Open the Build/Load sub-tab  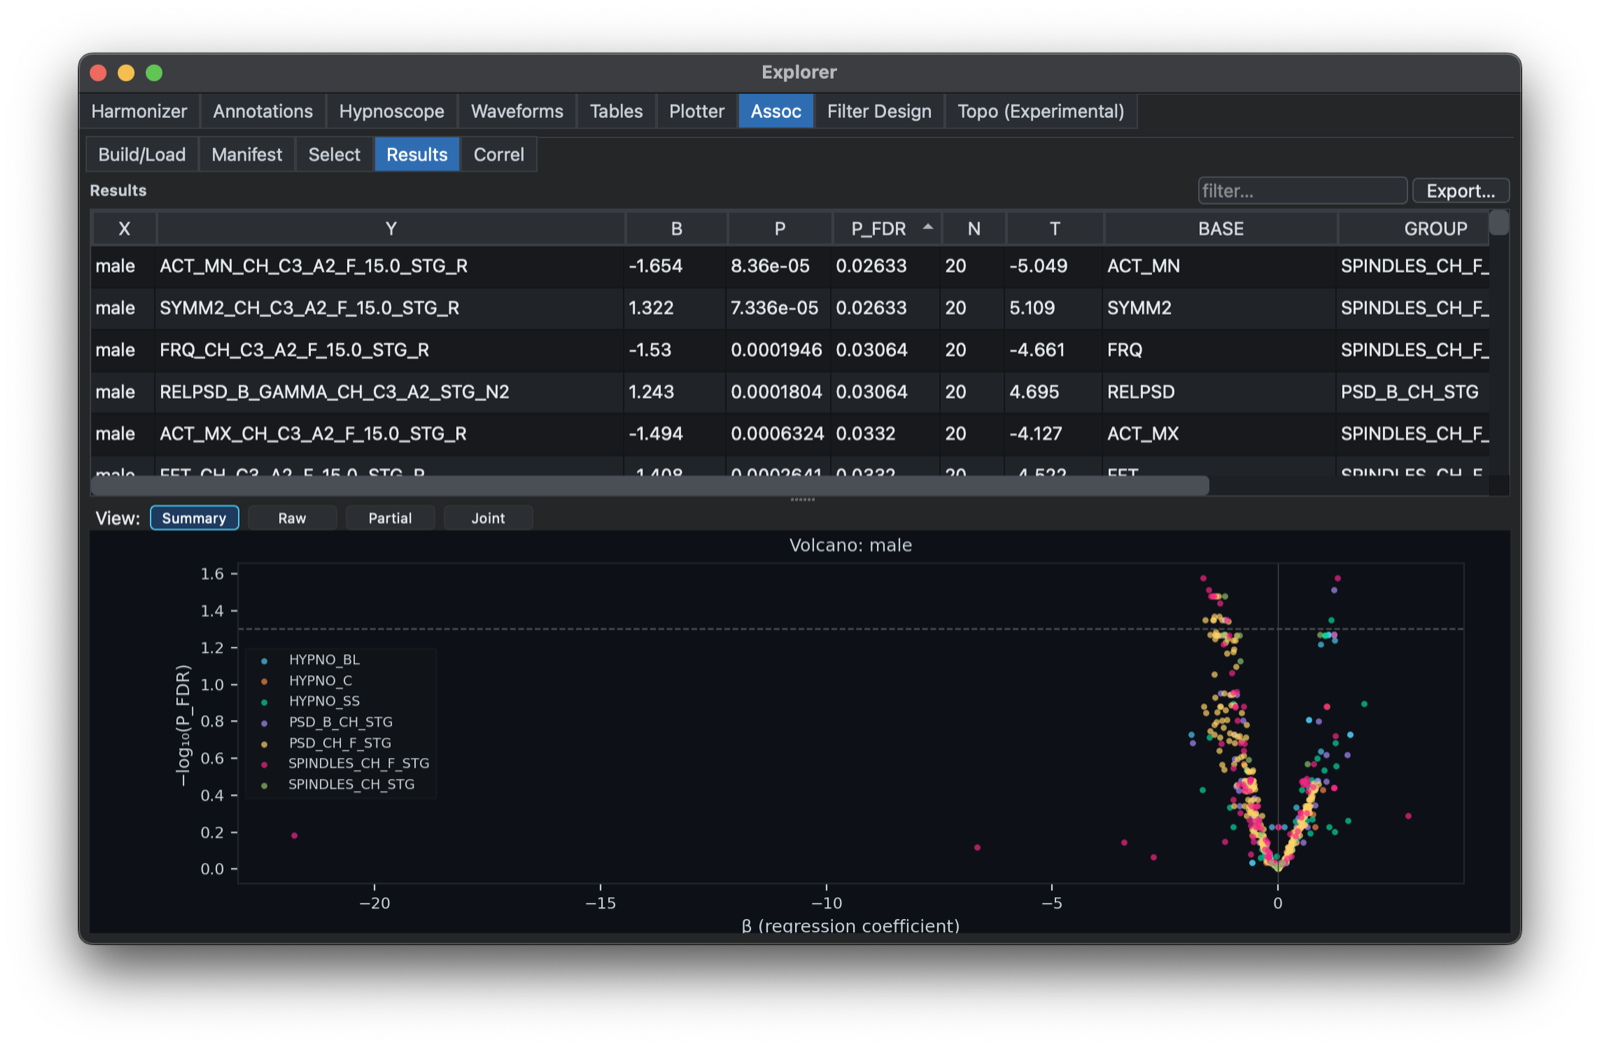pos(142,155)
